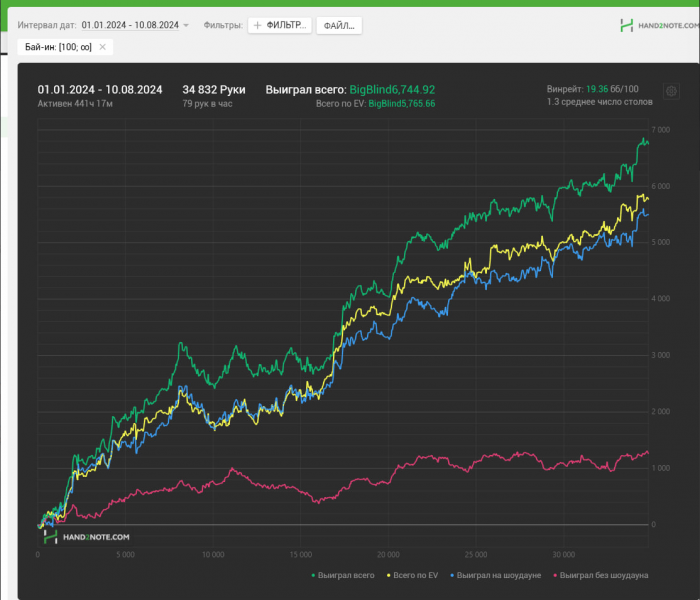700x600 pixels.
Task: Click the green total-won line's final peak
Action: [x=642, y=139]
